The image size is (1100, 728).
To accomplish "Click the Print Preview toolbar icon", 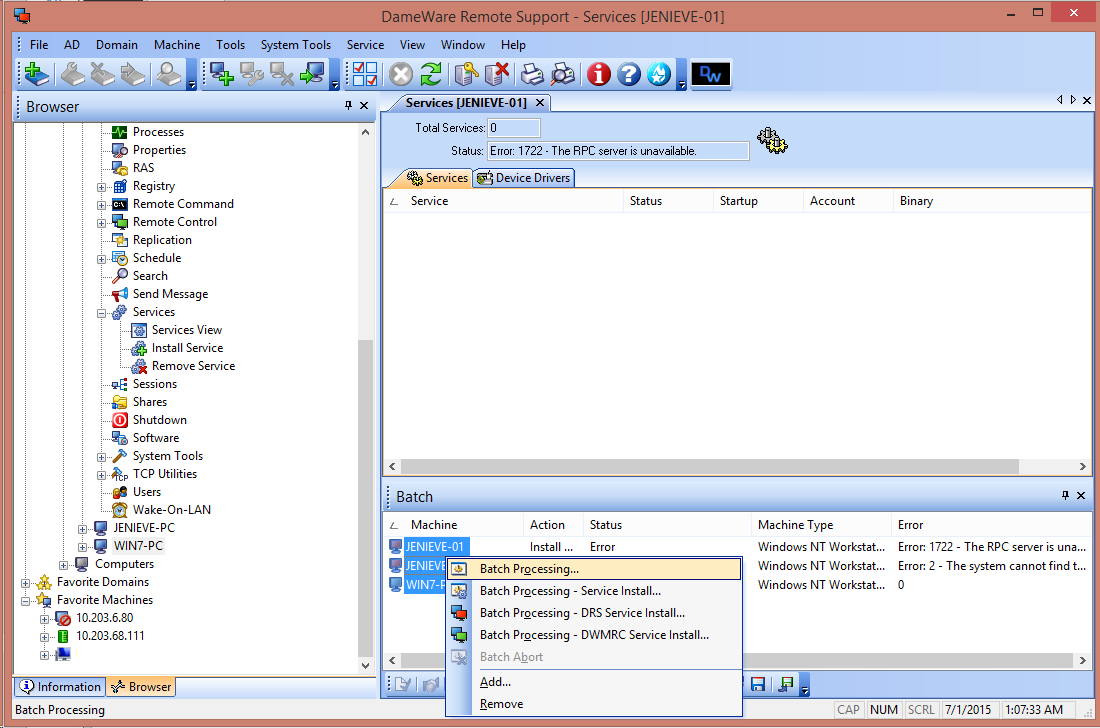I will [x=564, y=74].
